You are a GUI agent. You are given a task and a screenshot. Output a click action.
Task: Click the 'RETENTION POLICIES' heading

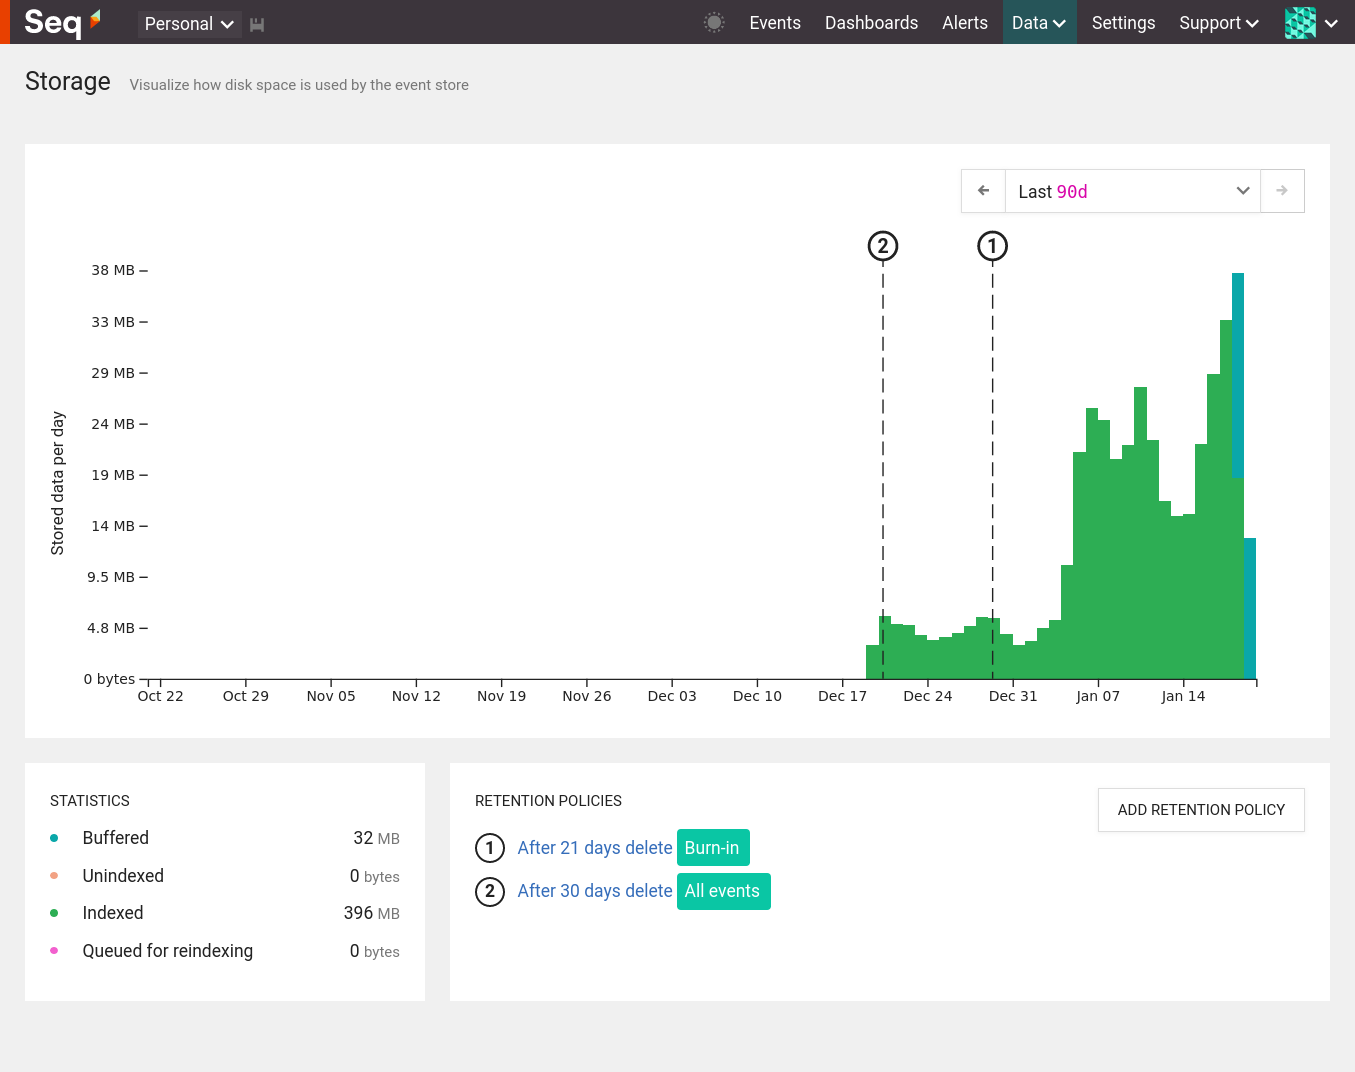(x=548, y=801)
